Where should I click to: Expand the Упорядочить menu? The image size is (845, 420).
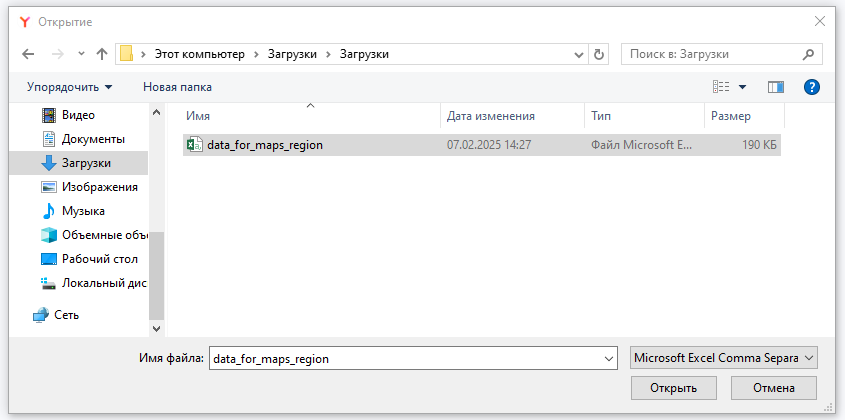click(x=69, y=87)
